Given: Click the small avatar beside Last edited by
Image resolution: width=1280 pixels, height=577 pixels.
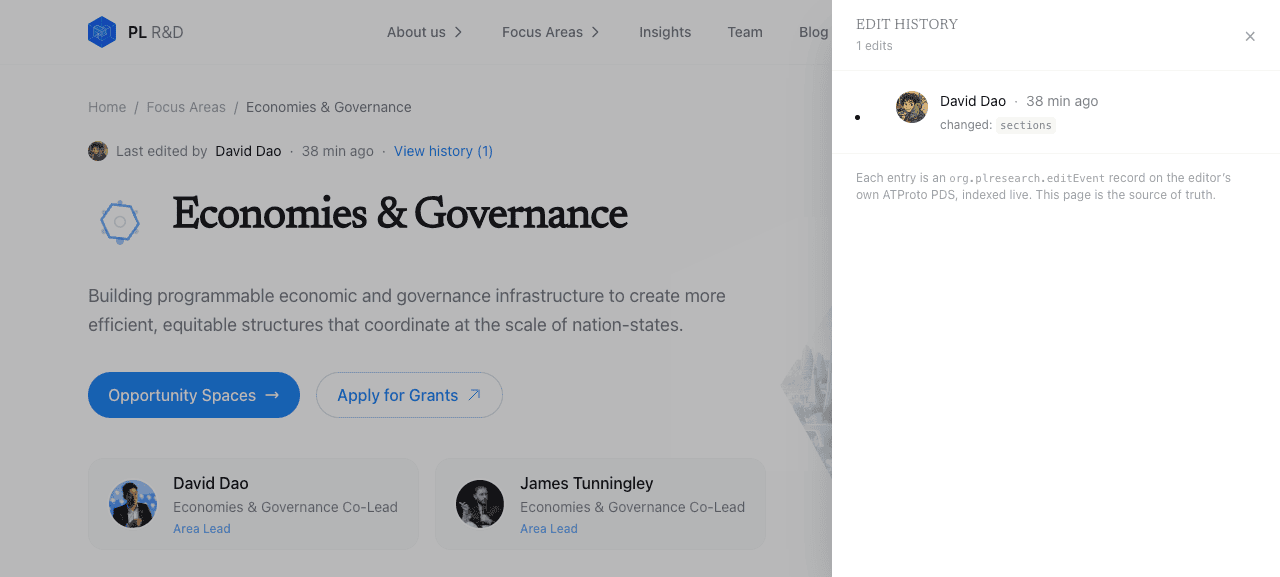Looking at the screenshot, I should [x=98, y=151].
